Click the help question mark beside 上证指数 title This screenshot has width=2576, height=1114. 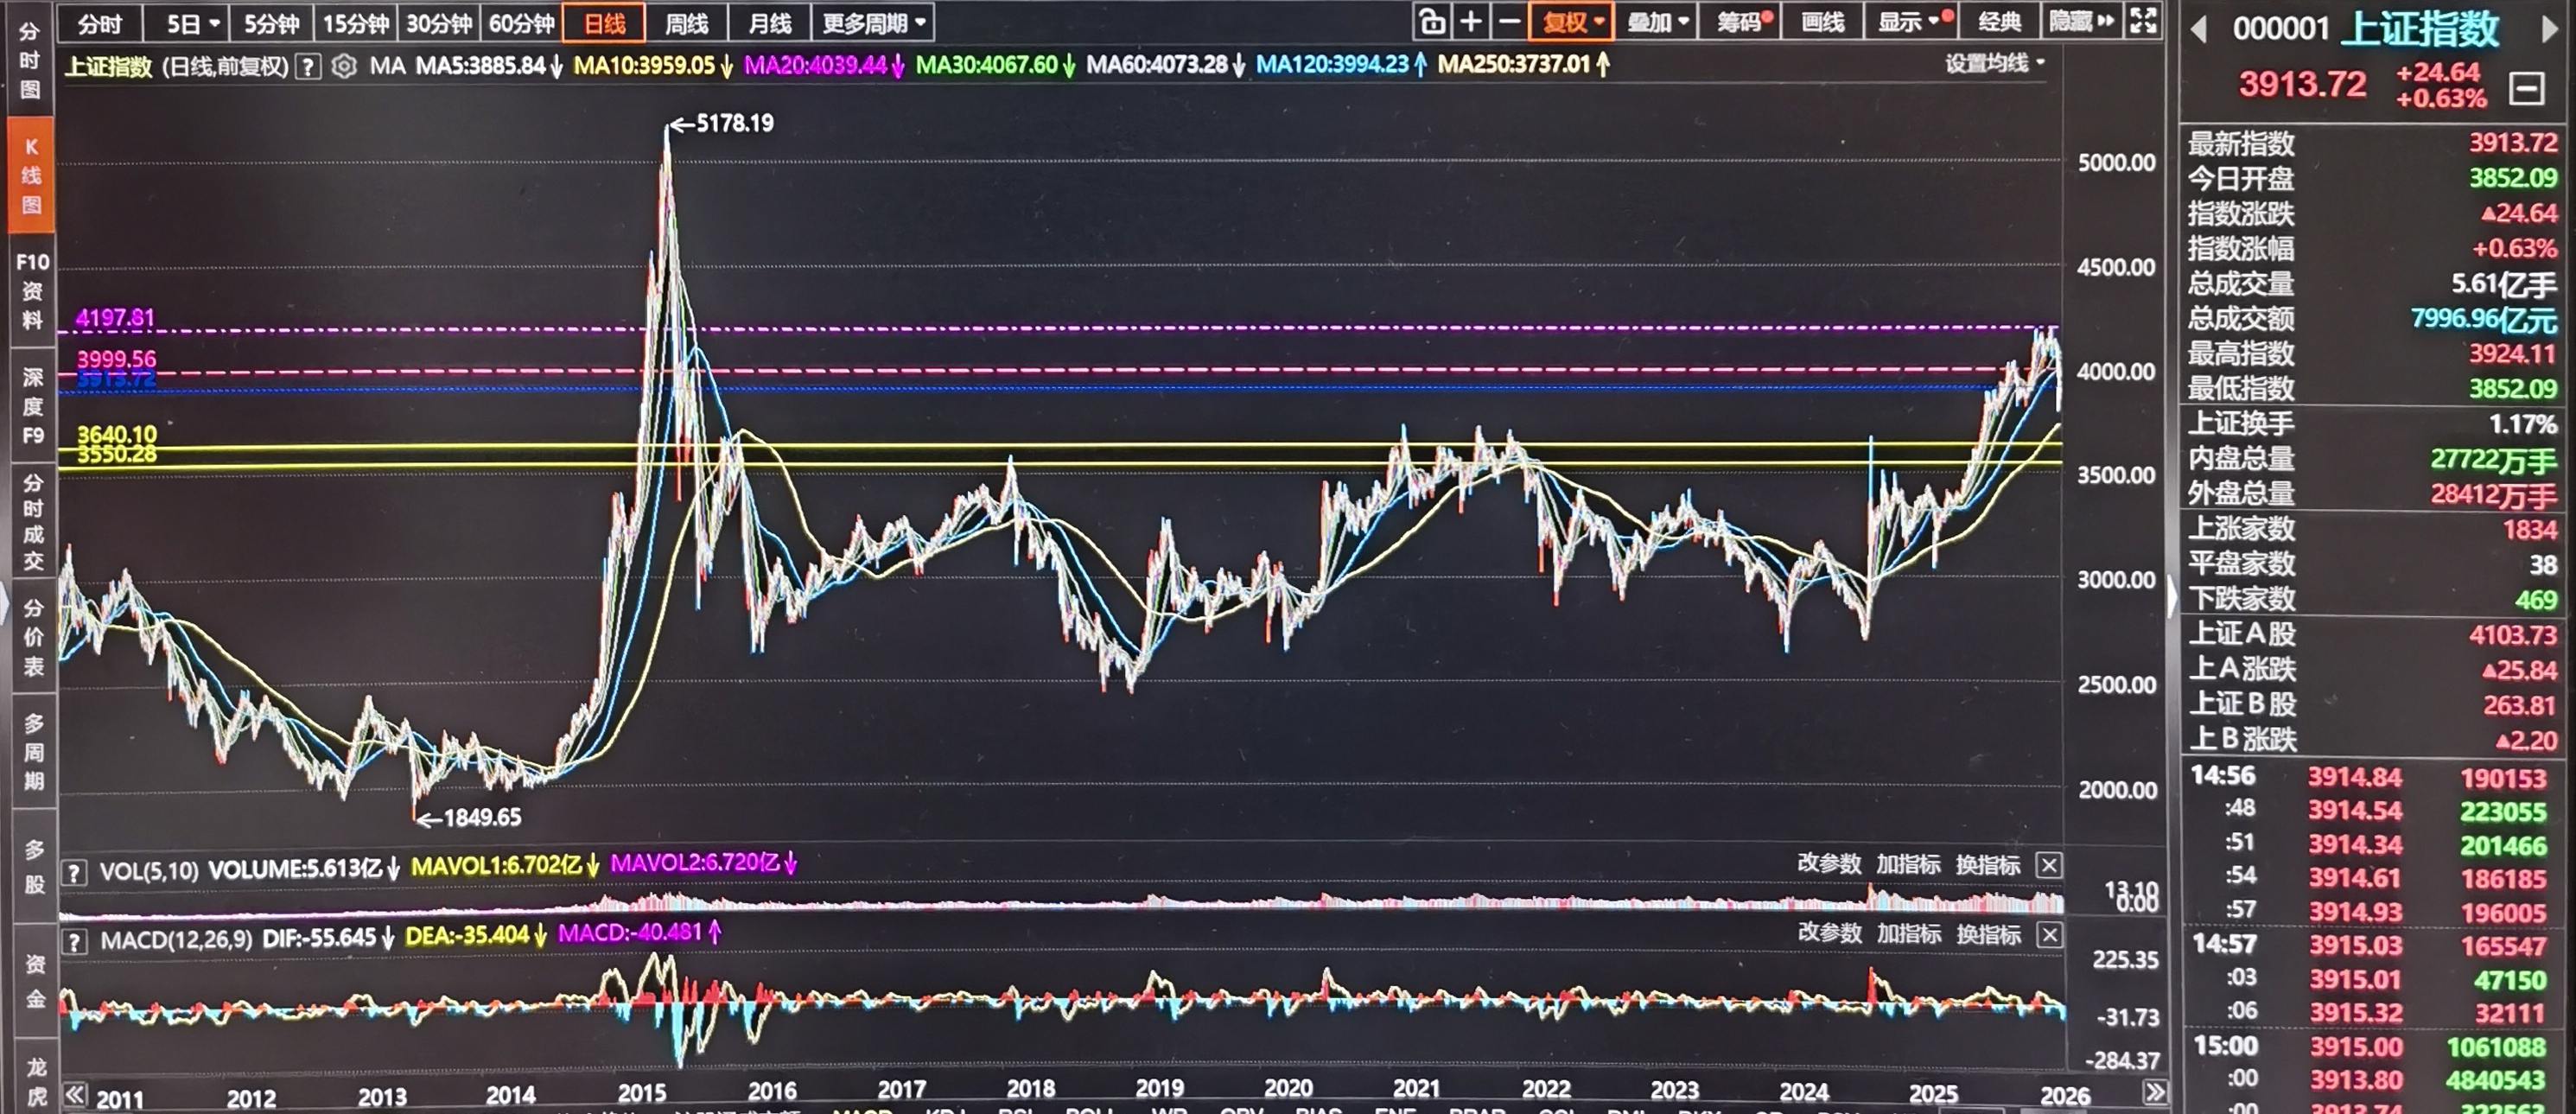309,66
